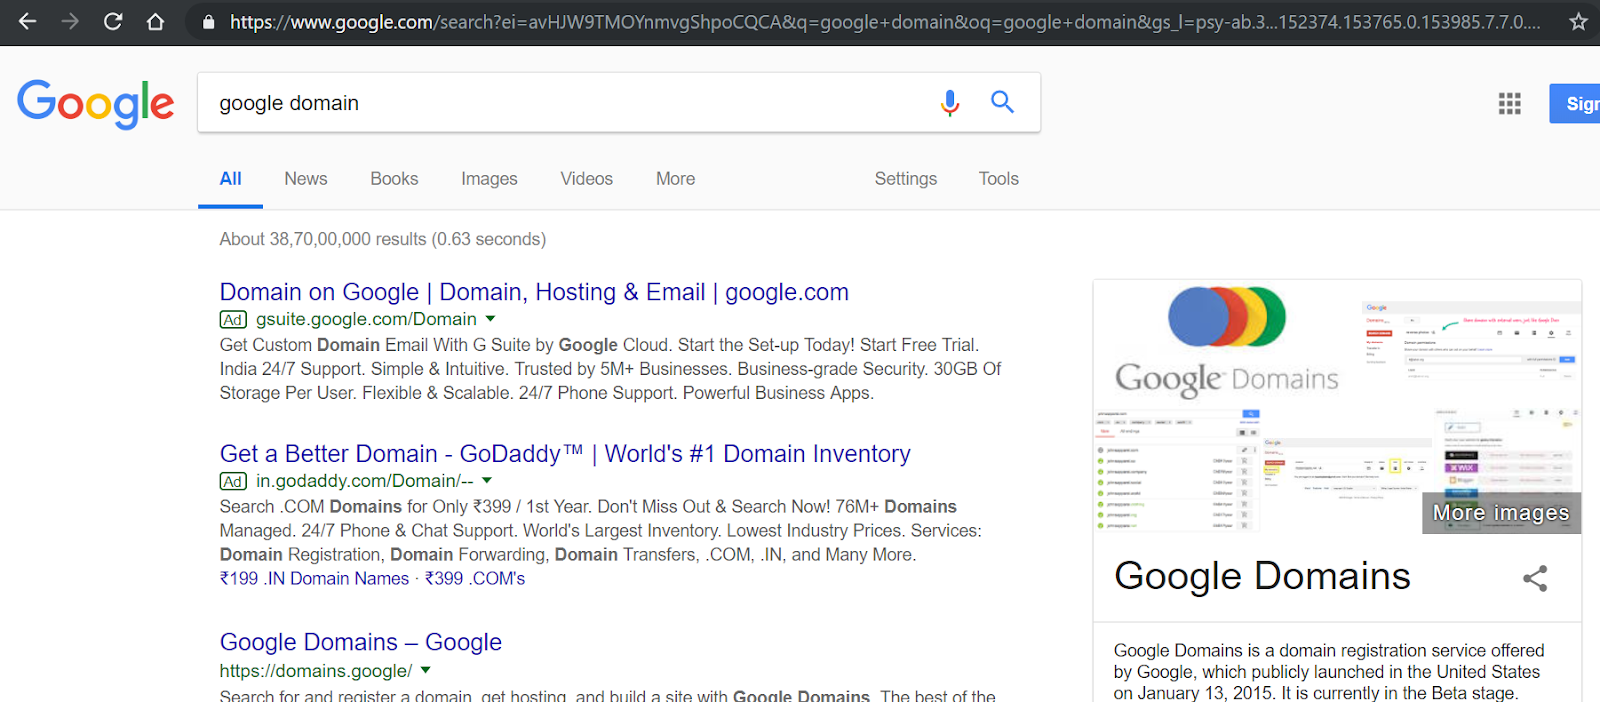Viewport: 1600px width, 702px height.
Task: Open the Settings menu
Action: pyautogui.click(x=906, y=179)
